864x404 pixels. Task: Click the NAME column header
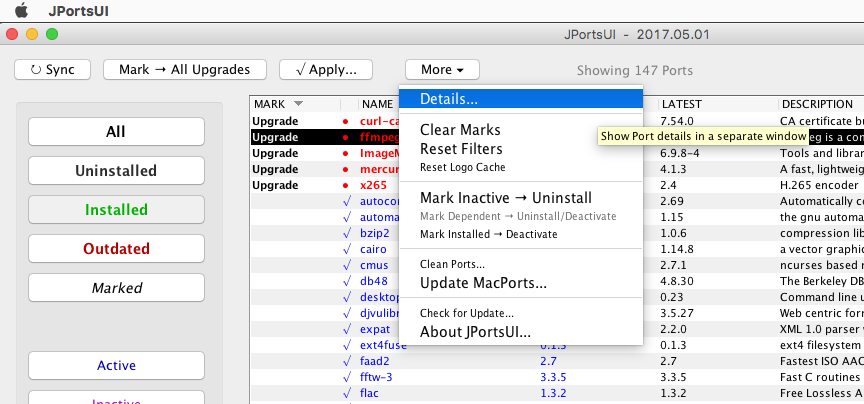[x=379, y=104]
